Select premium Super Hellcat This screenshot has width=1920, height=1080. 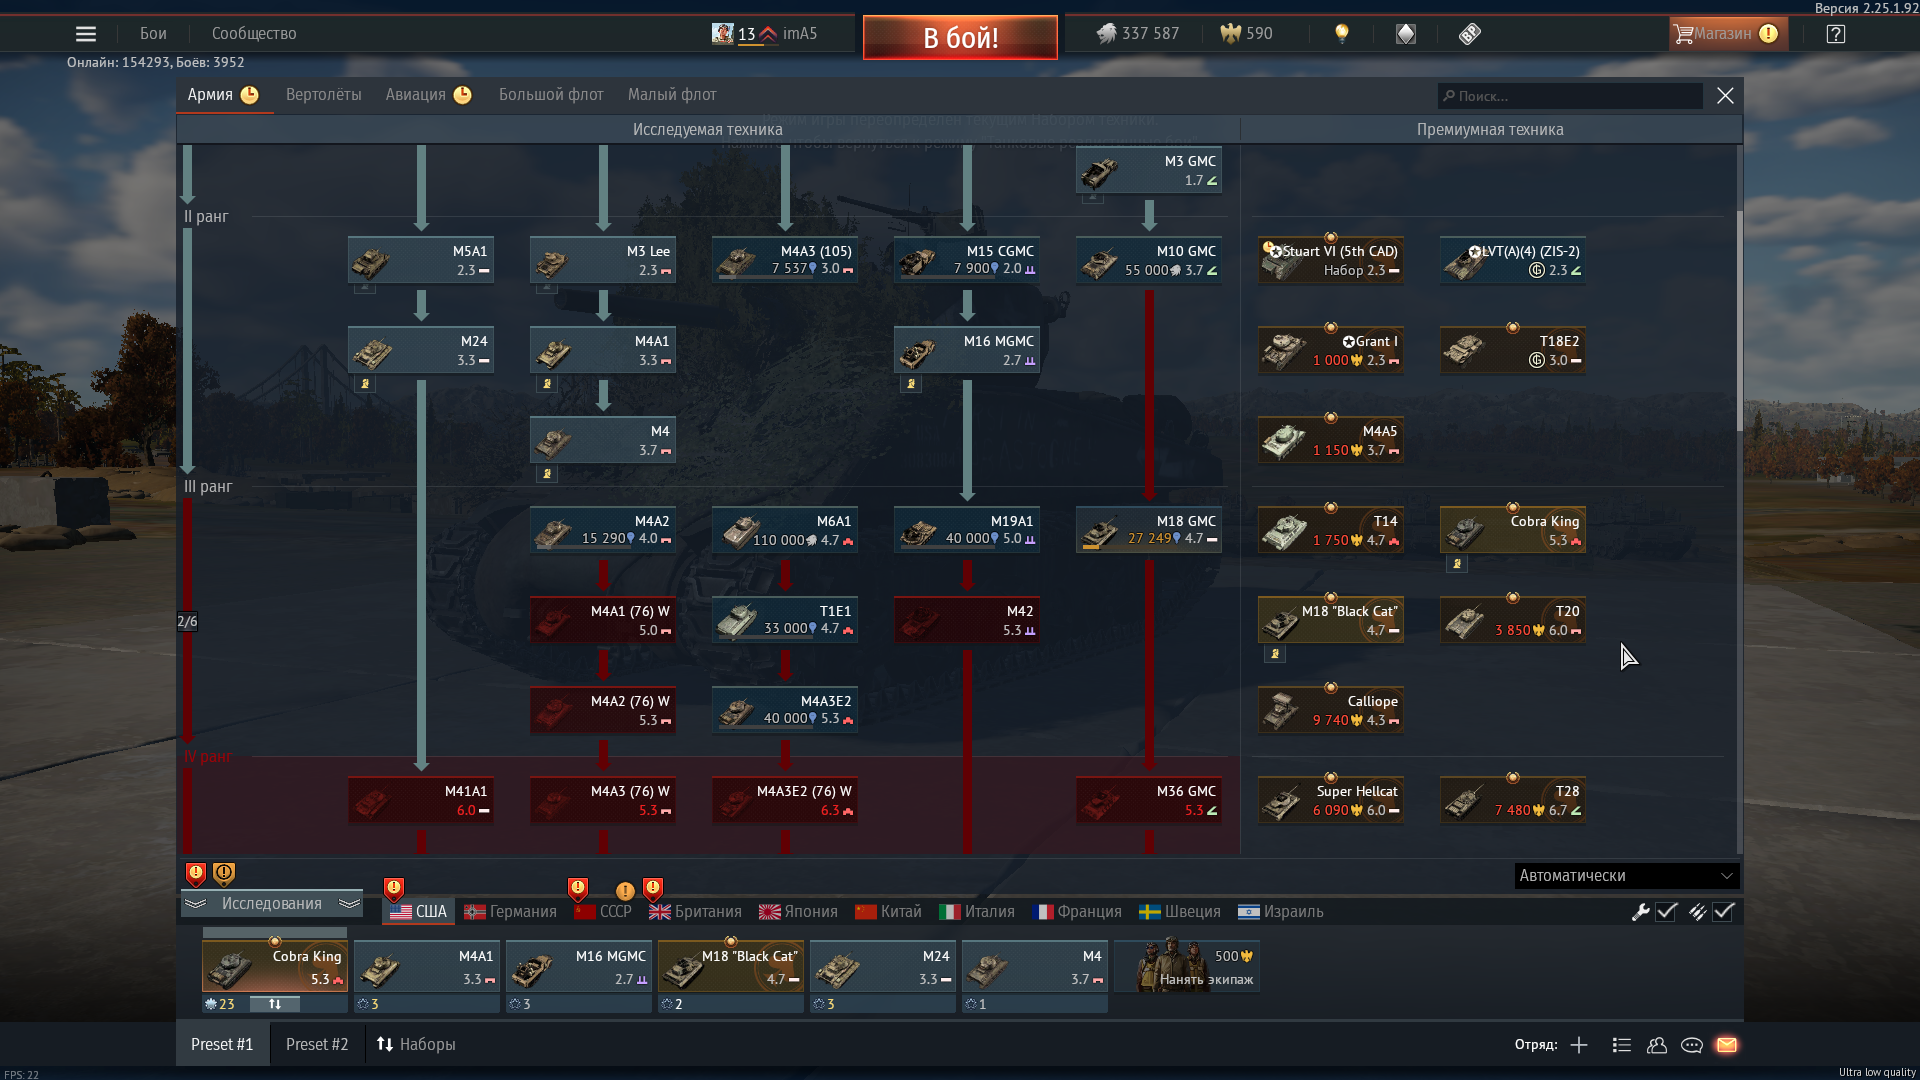(x=1331, y=800)
